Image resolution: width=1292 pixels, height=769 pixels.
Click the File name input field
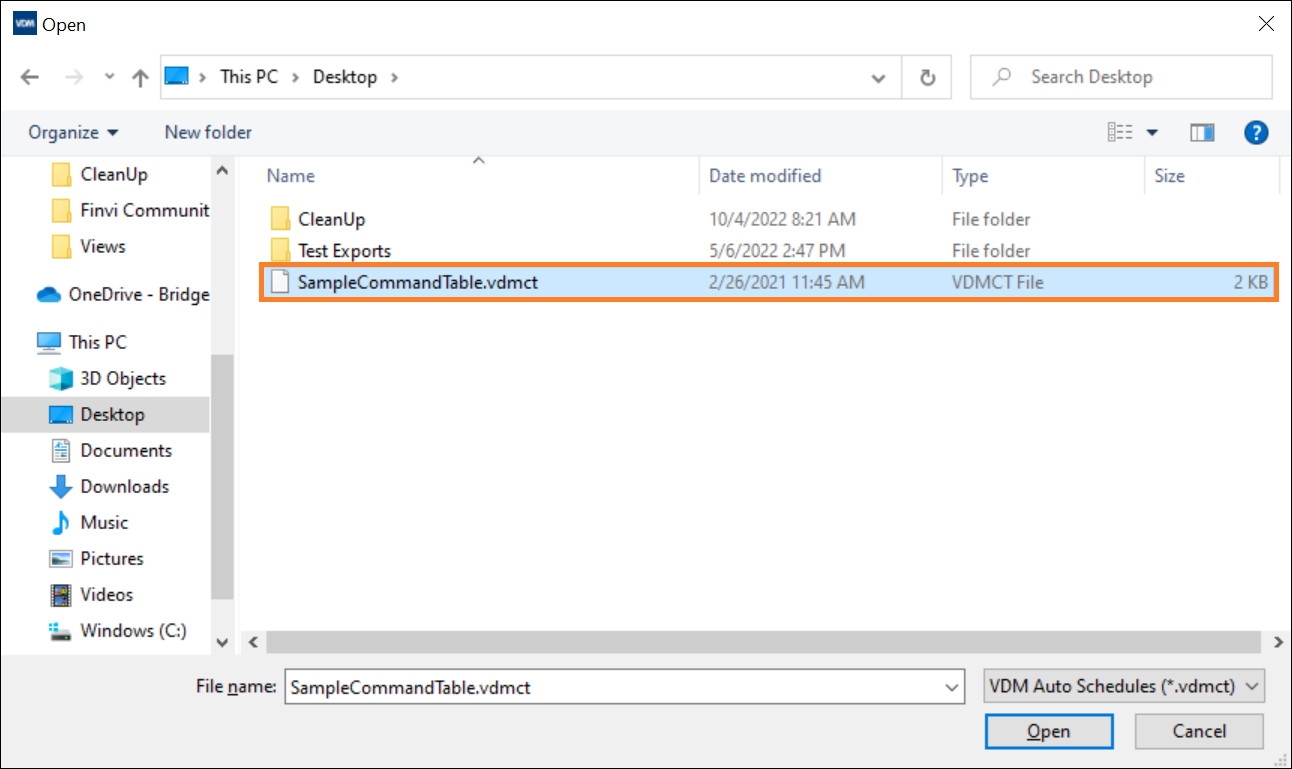[624, 687]
